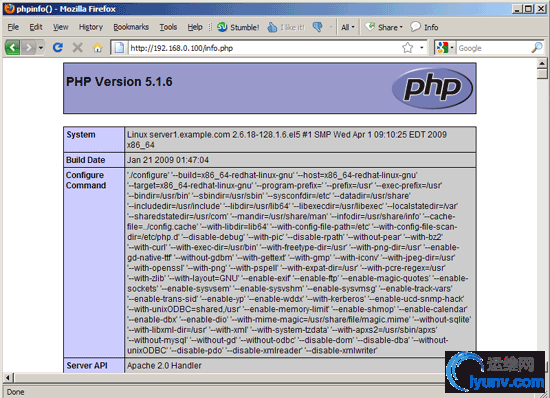Viewport: 550px width, 398px height.
Task: Minimize the Firefox window
Action: (516, 9)
